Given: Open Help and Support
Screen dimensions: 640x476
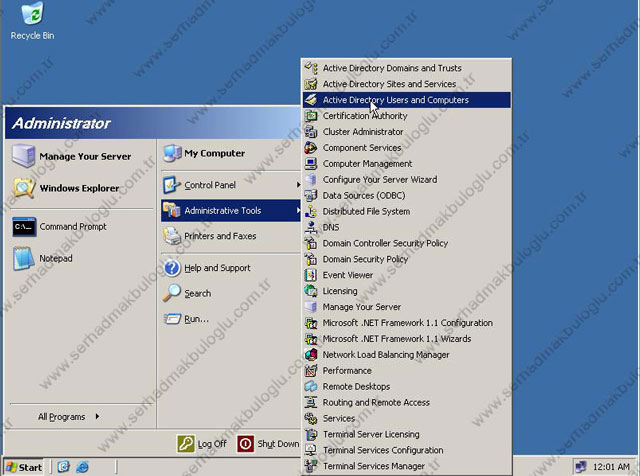Looking at the screenshot, I should click(x=231, y=268).
